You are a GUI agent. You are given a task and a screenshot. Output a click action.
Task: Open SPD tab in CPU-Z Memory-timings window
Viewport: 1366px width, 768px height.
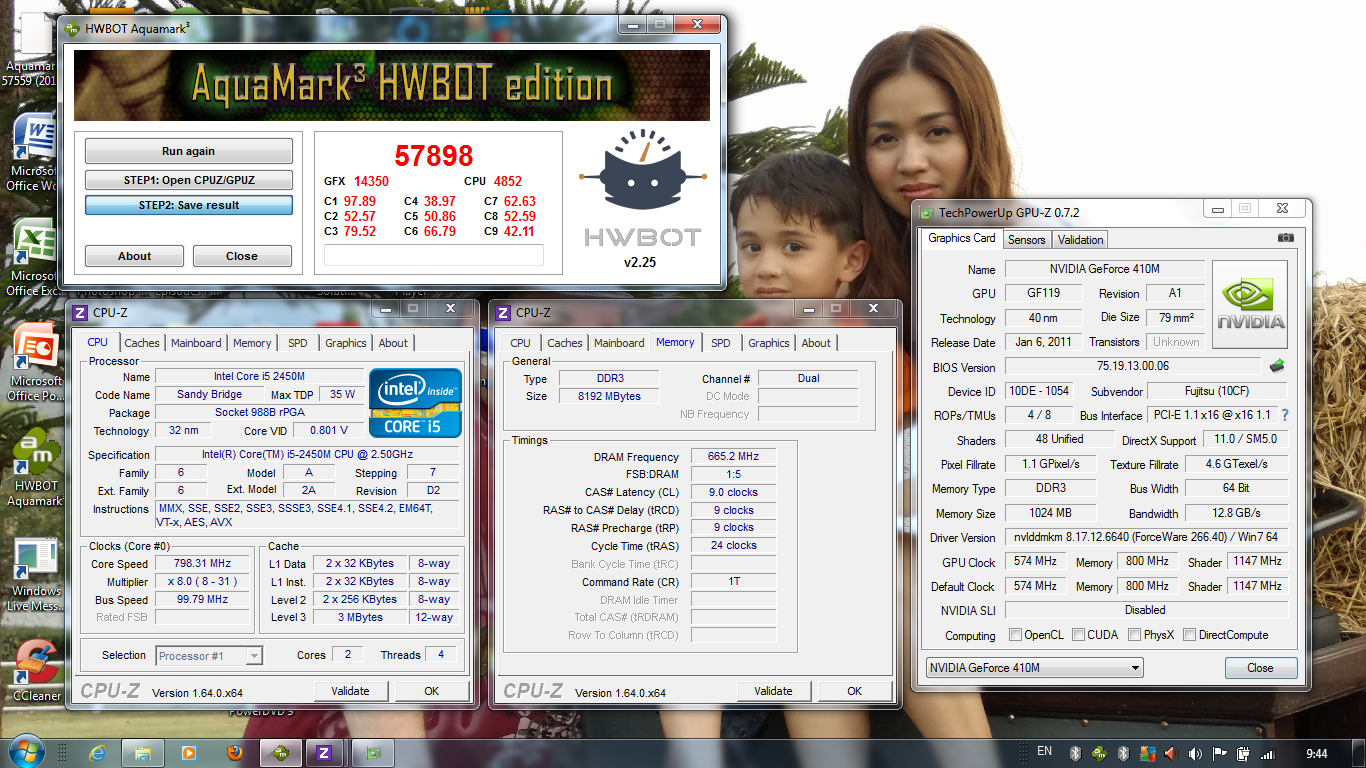[x=721, y=343]
